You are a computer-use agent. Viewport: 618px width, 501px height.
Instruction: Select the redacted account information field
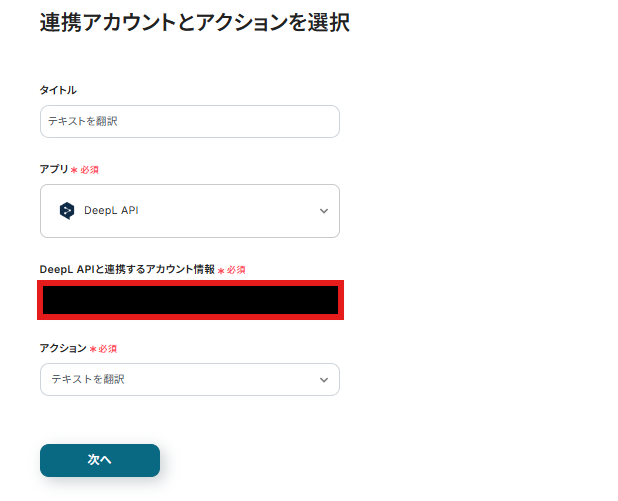coord(190,300)
